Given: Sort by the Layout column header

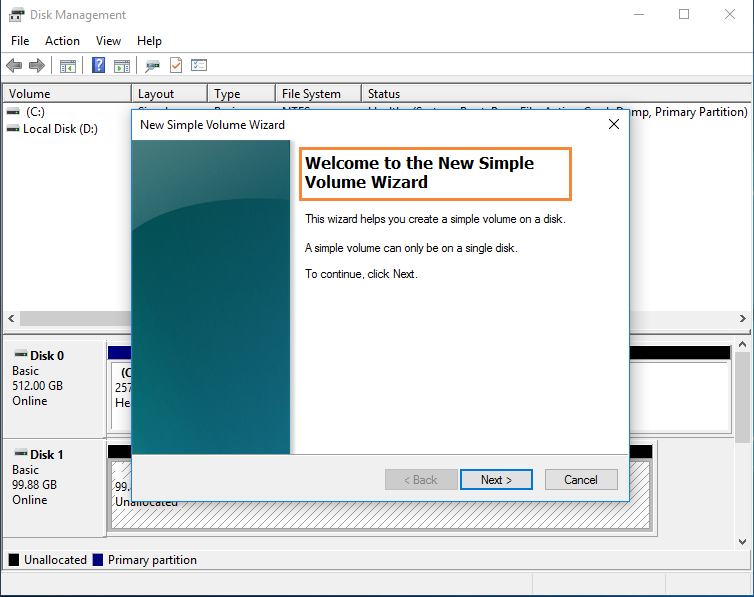Looking at the screenshot, I should tap(170, 93).
